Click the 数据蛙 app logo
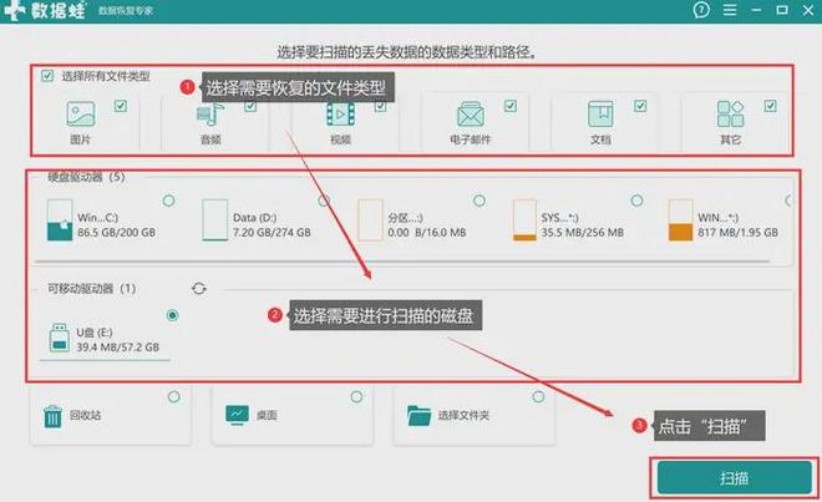Image resolution: width=822 pixels, height=502 pixels. (45, 10)
